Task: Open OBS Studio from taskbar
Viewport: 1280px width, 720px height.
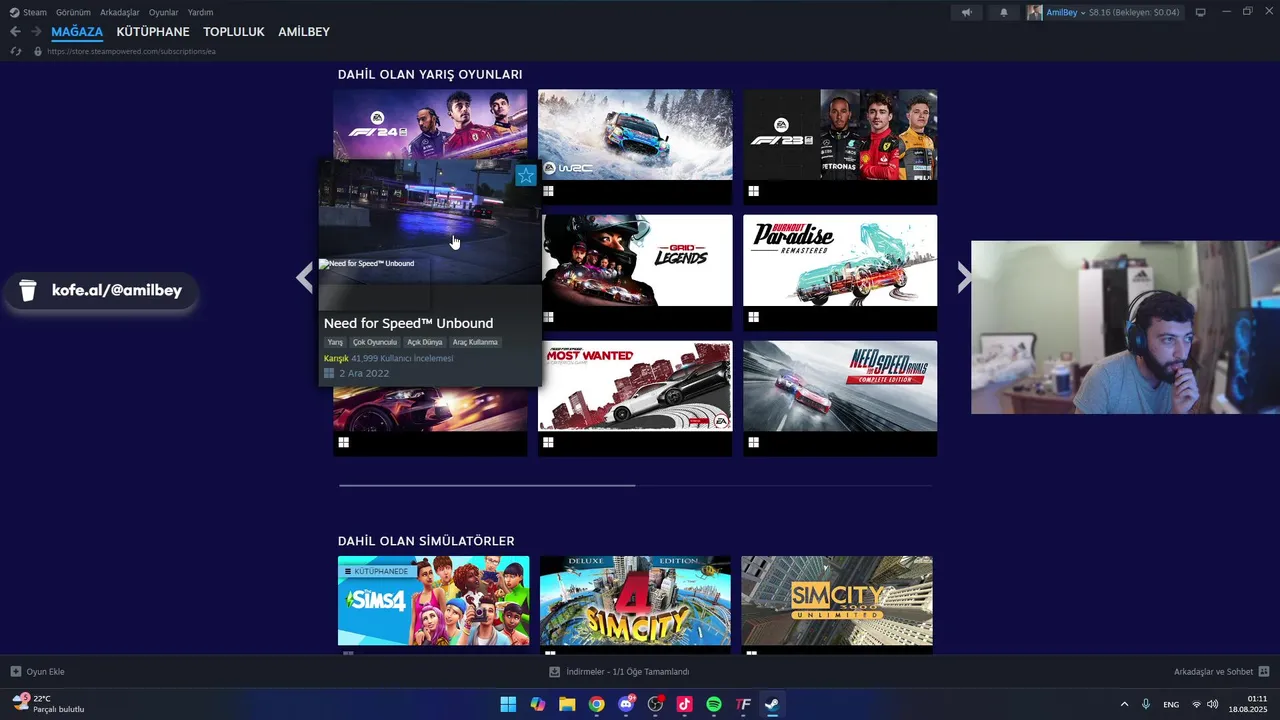Action: tap(655, 704)
